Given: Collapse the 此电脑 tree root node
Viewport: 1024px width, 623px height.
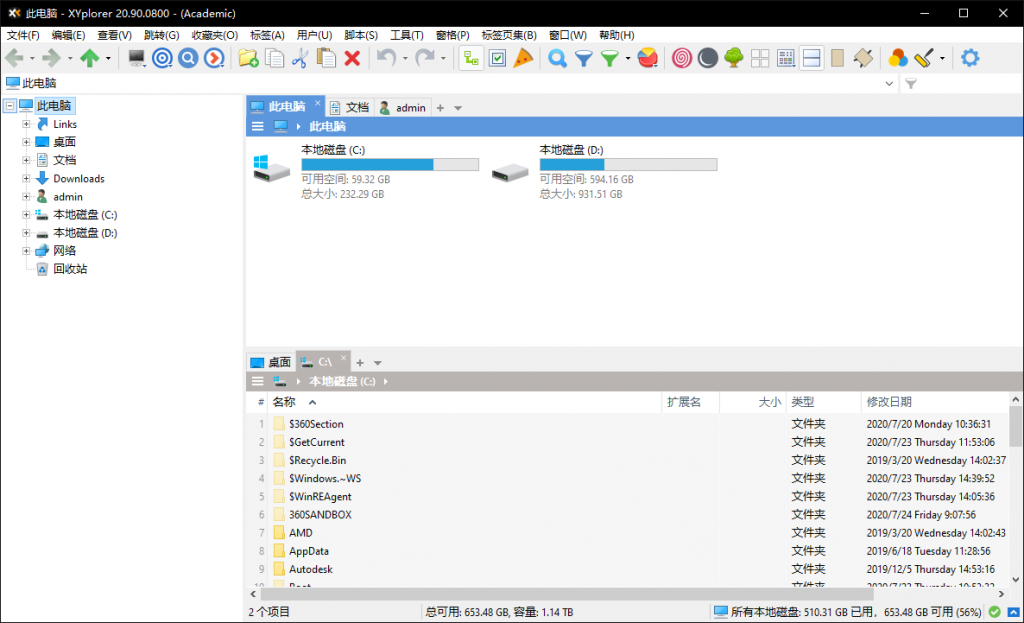Looking at the screenshot, I should click(x=10, y=106).
